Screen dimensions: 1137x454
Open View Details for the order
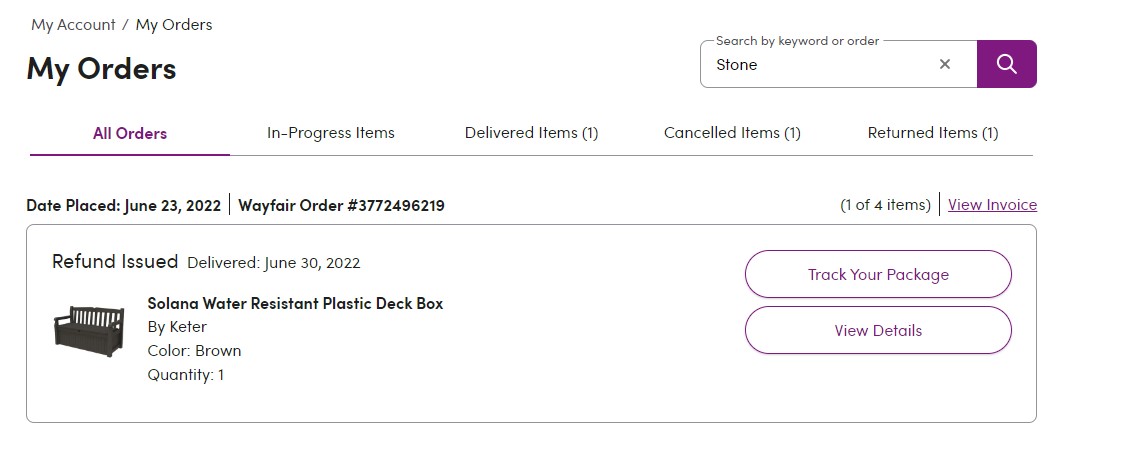(878, 330)
